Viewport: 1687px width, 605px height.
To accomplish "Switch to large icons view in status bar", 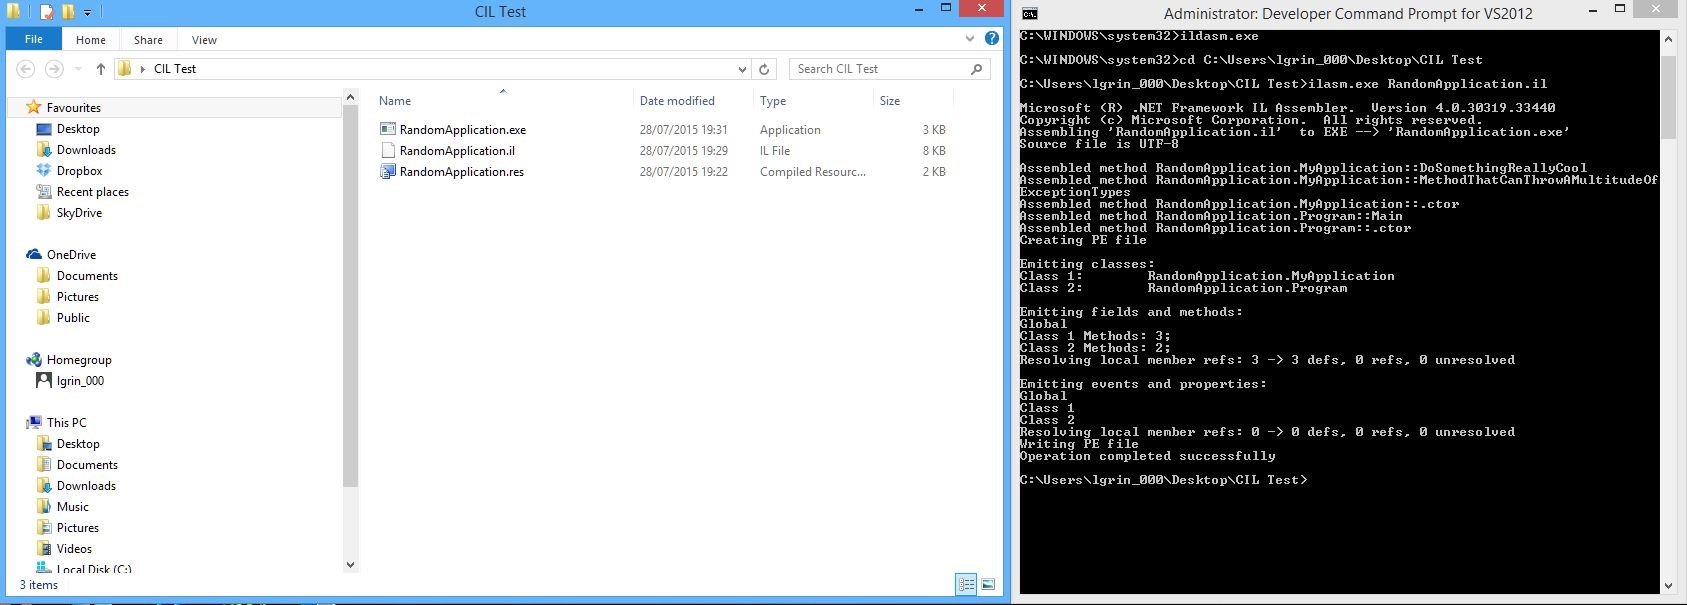I will pos(988,585).
